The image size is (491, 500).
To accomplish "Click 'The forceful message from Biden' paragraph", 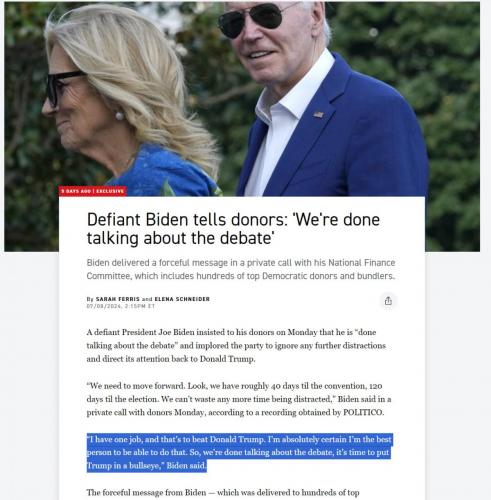I will click(223, 493).
